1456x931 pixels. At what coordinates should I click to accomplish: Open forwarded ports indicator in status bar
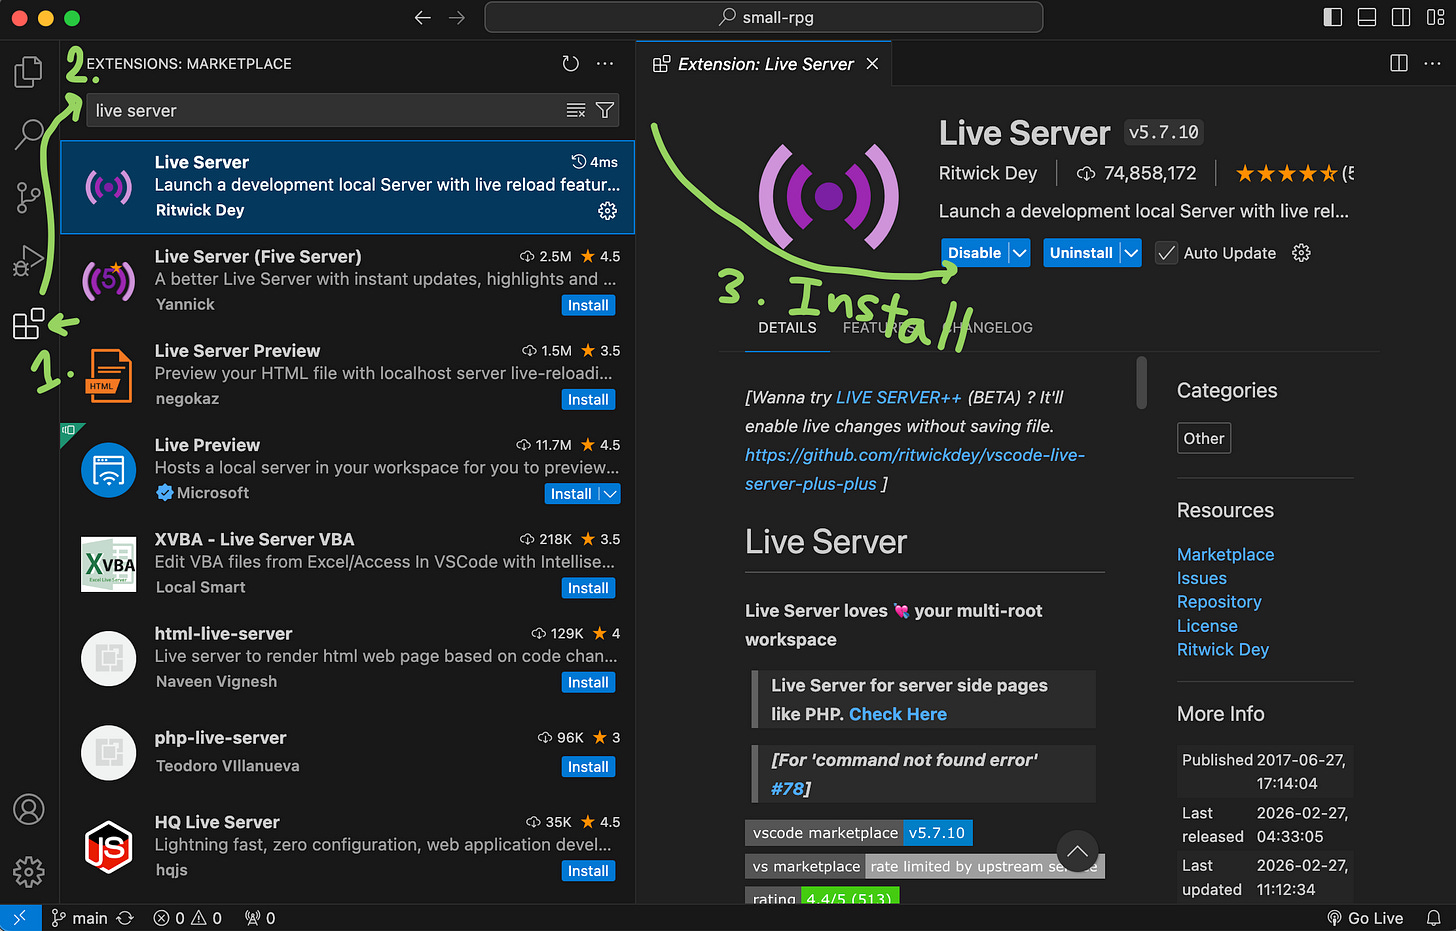(260, 918)
